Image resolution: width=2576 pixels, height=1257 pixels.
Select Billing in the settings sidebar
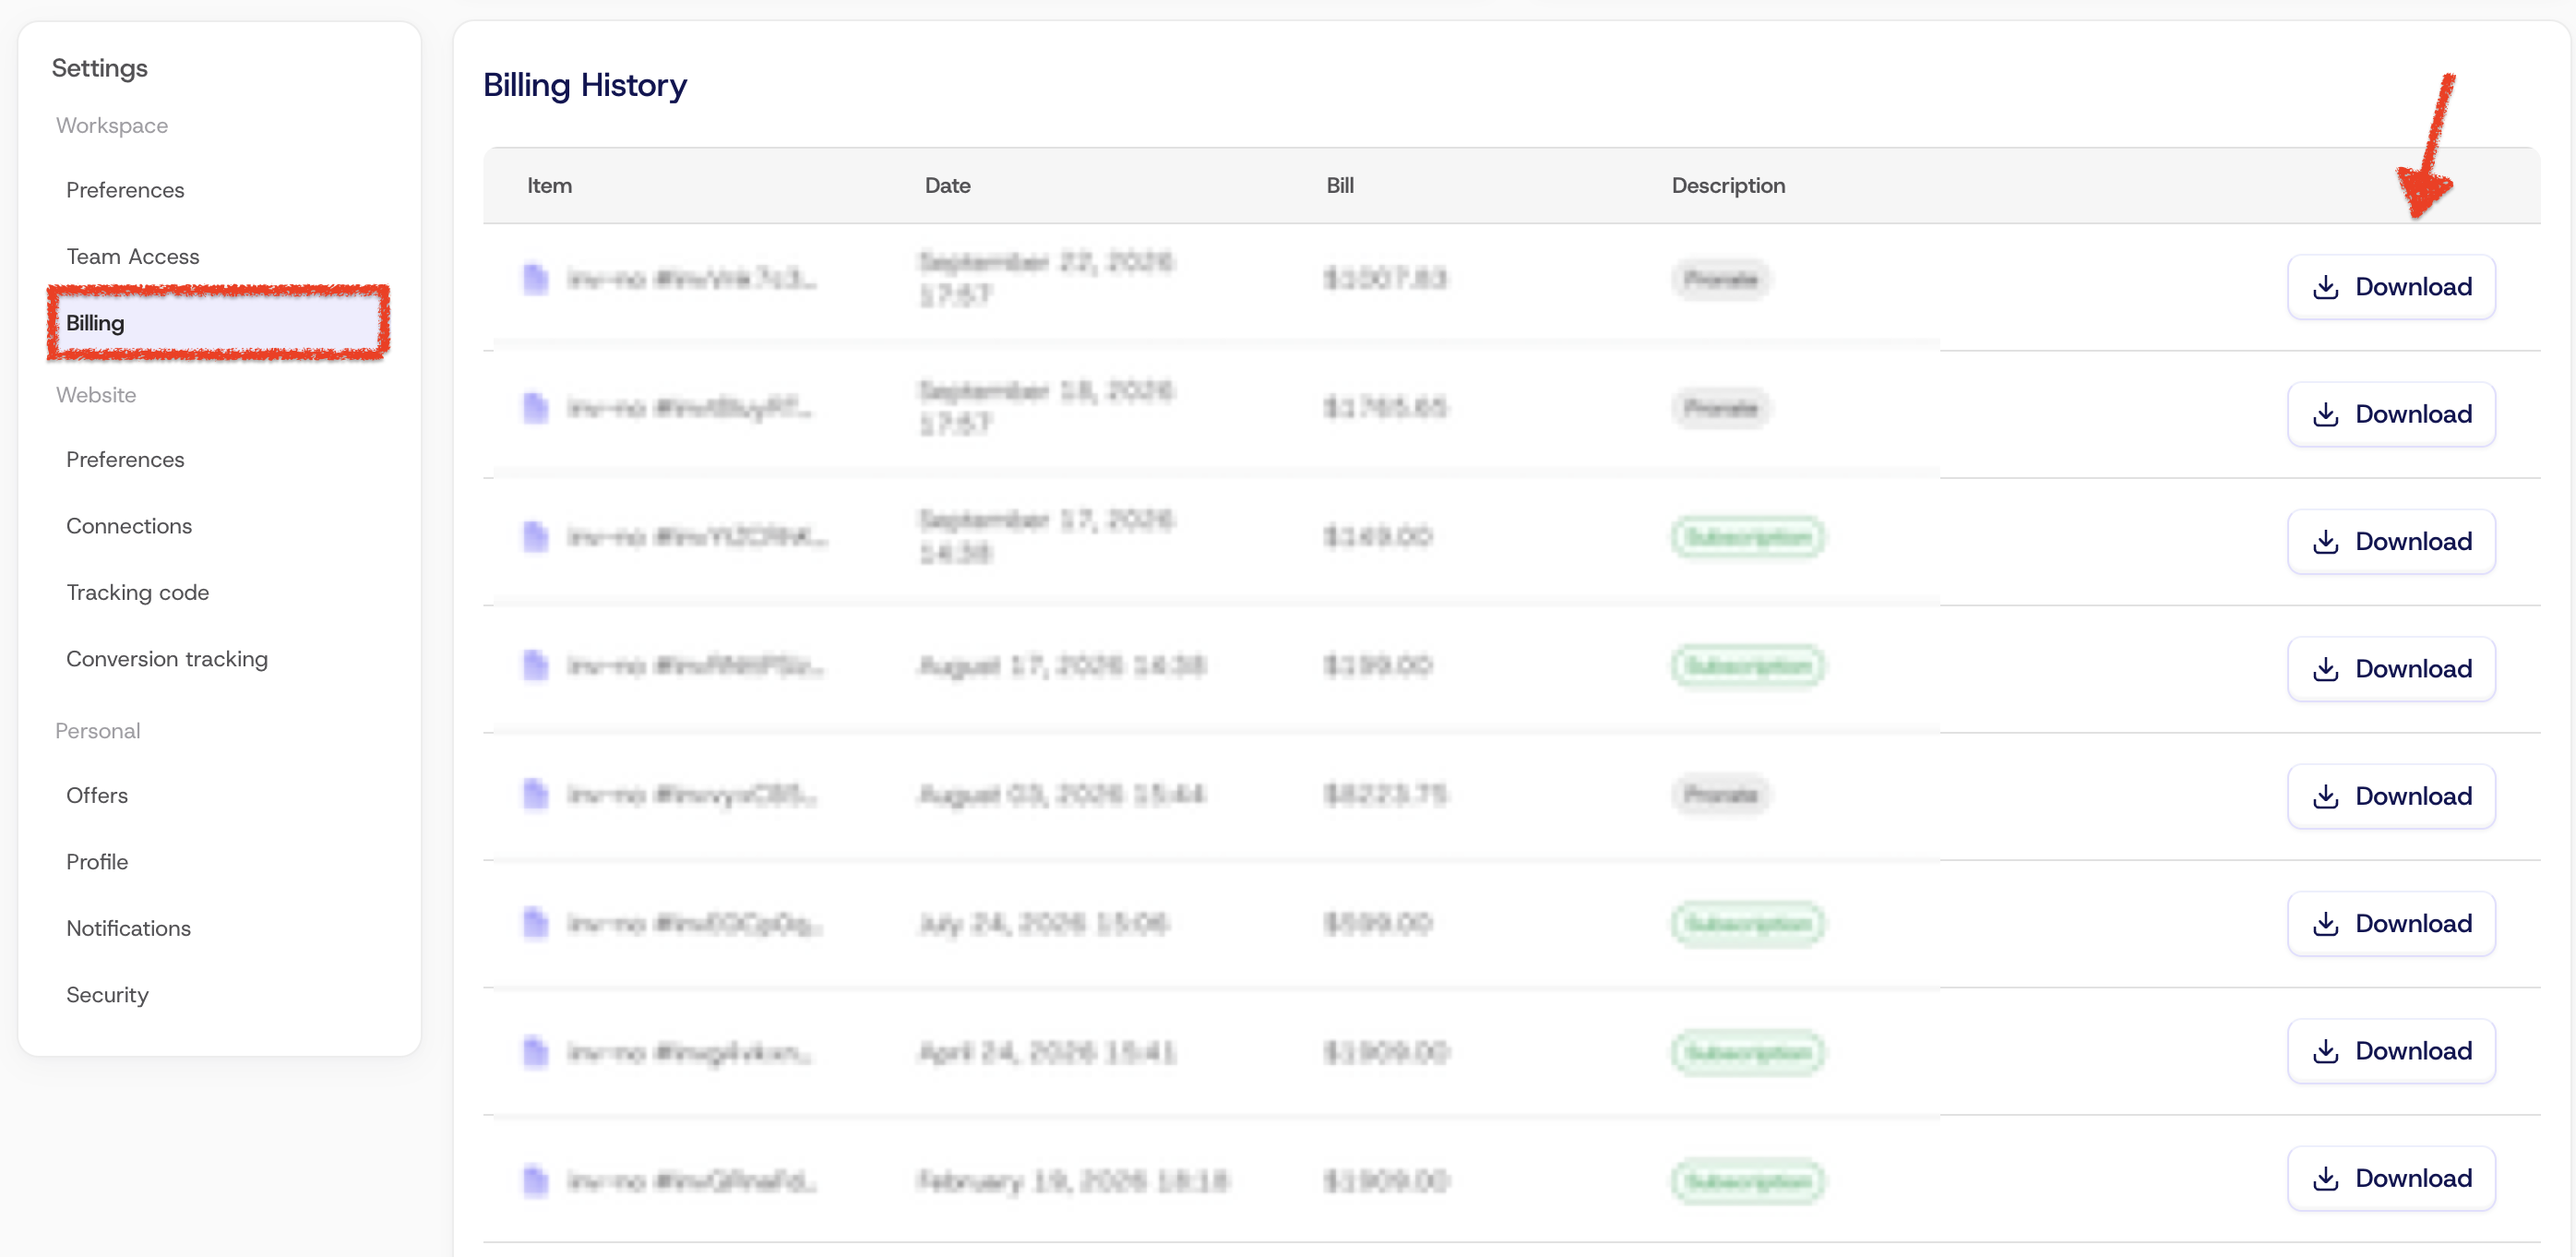point(217,323)
